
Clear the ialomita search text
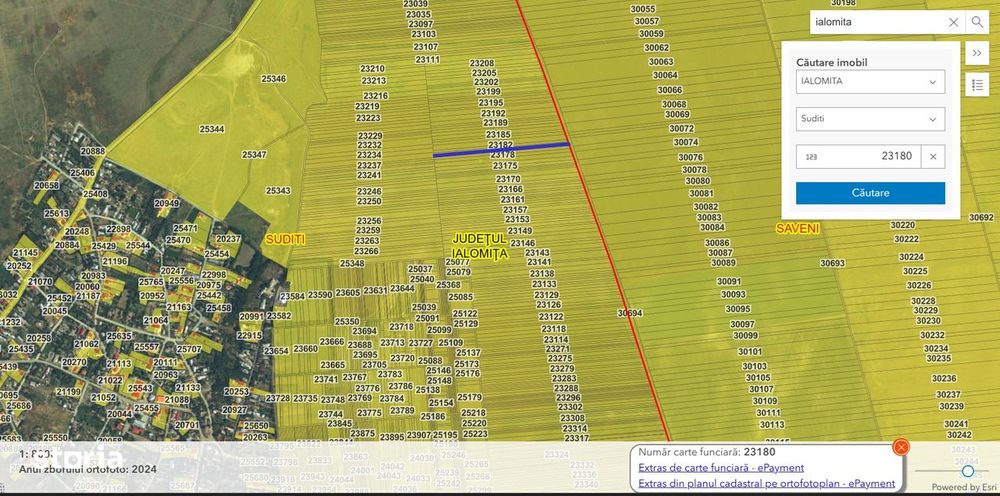(953, 22)
